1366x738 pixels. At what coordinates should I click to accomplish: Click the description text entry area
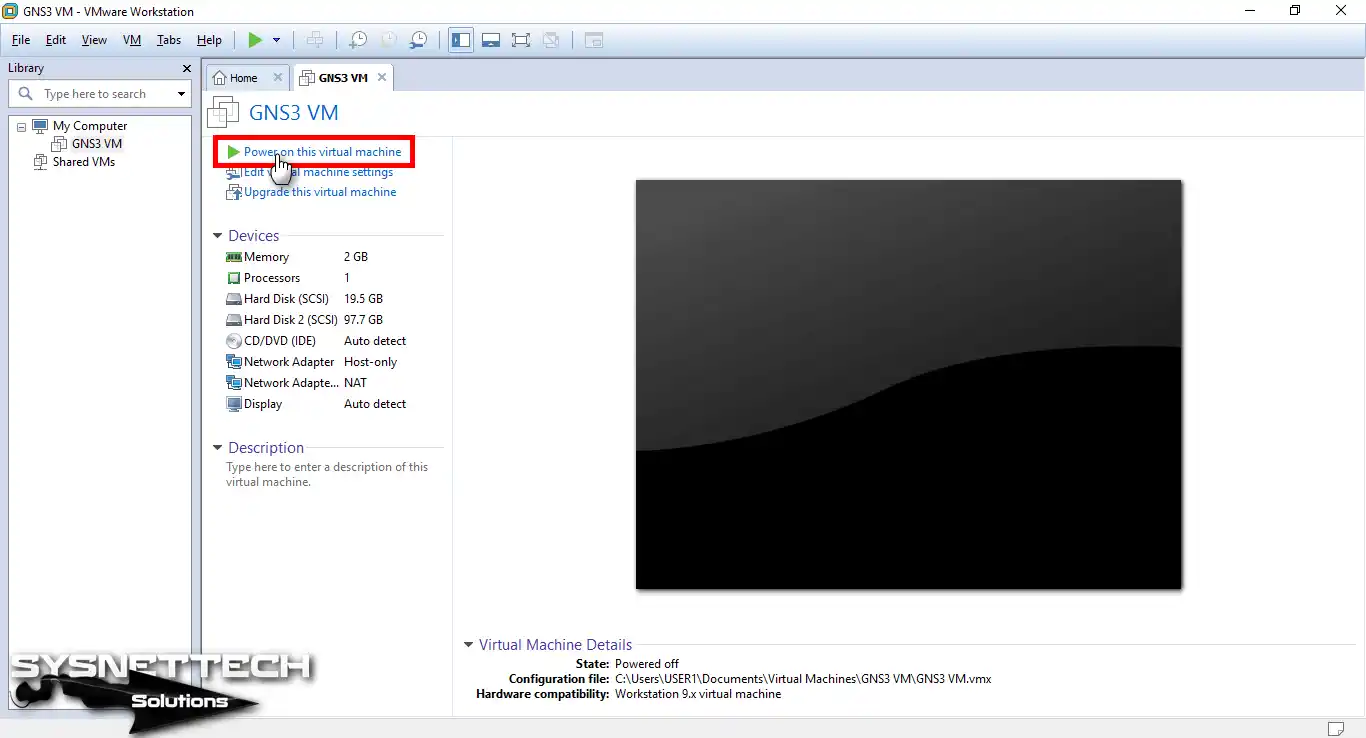coord(327,474)
